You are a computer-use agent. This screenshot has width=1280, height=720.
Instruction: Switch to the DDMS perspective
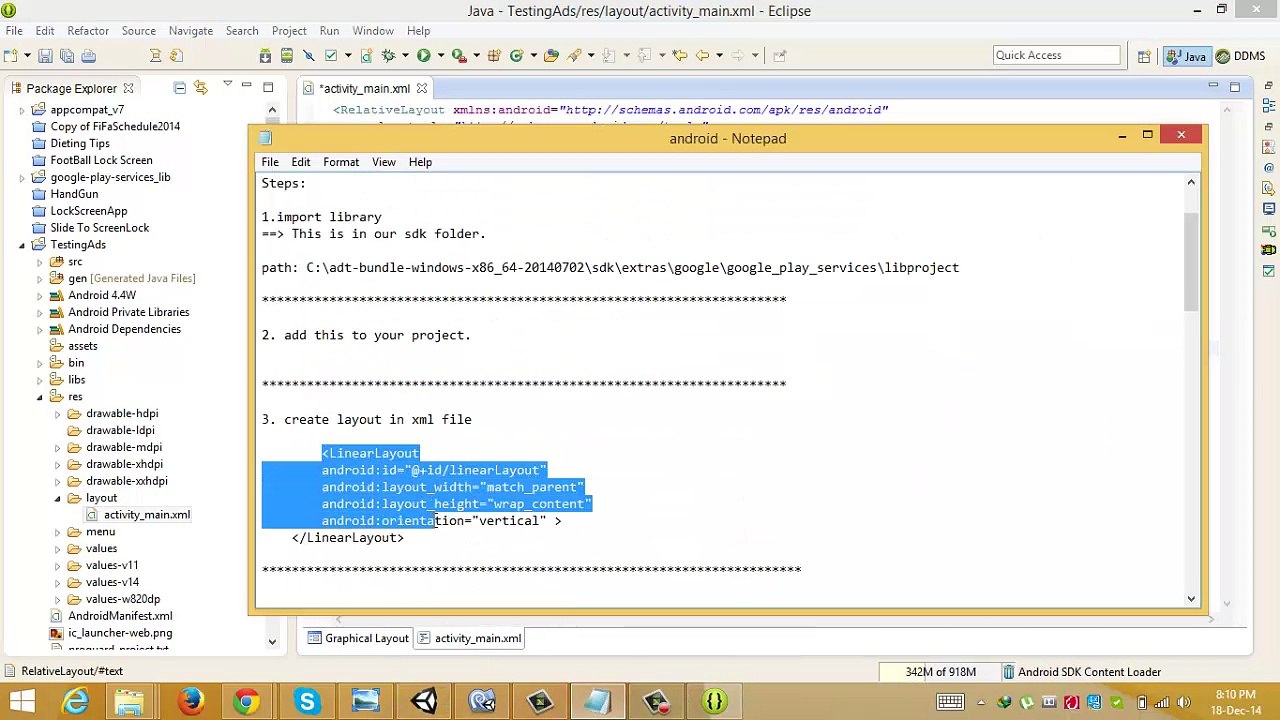point(1240,56)
